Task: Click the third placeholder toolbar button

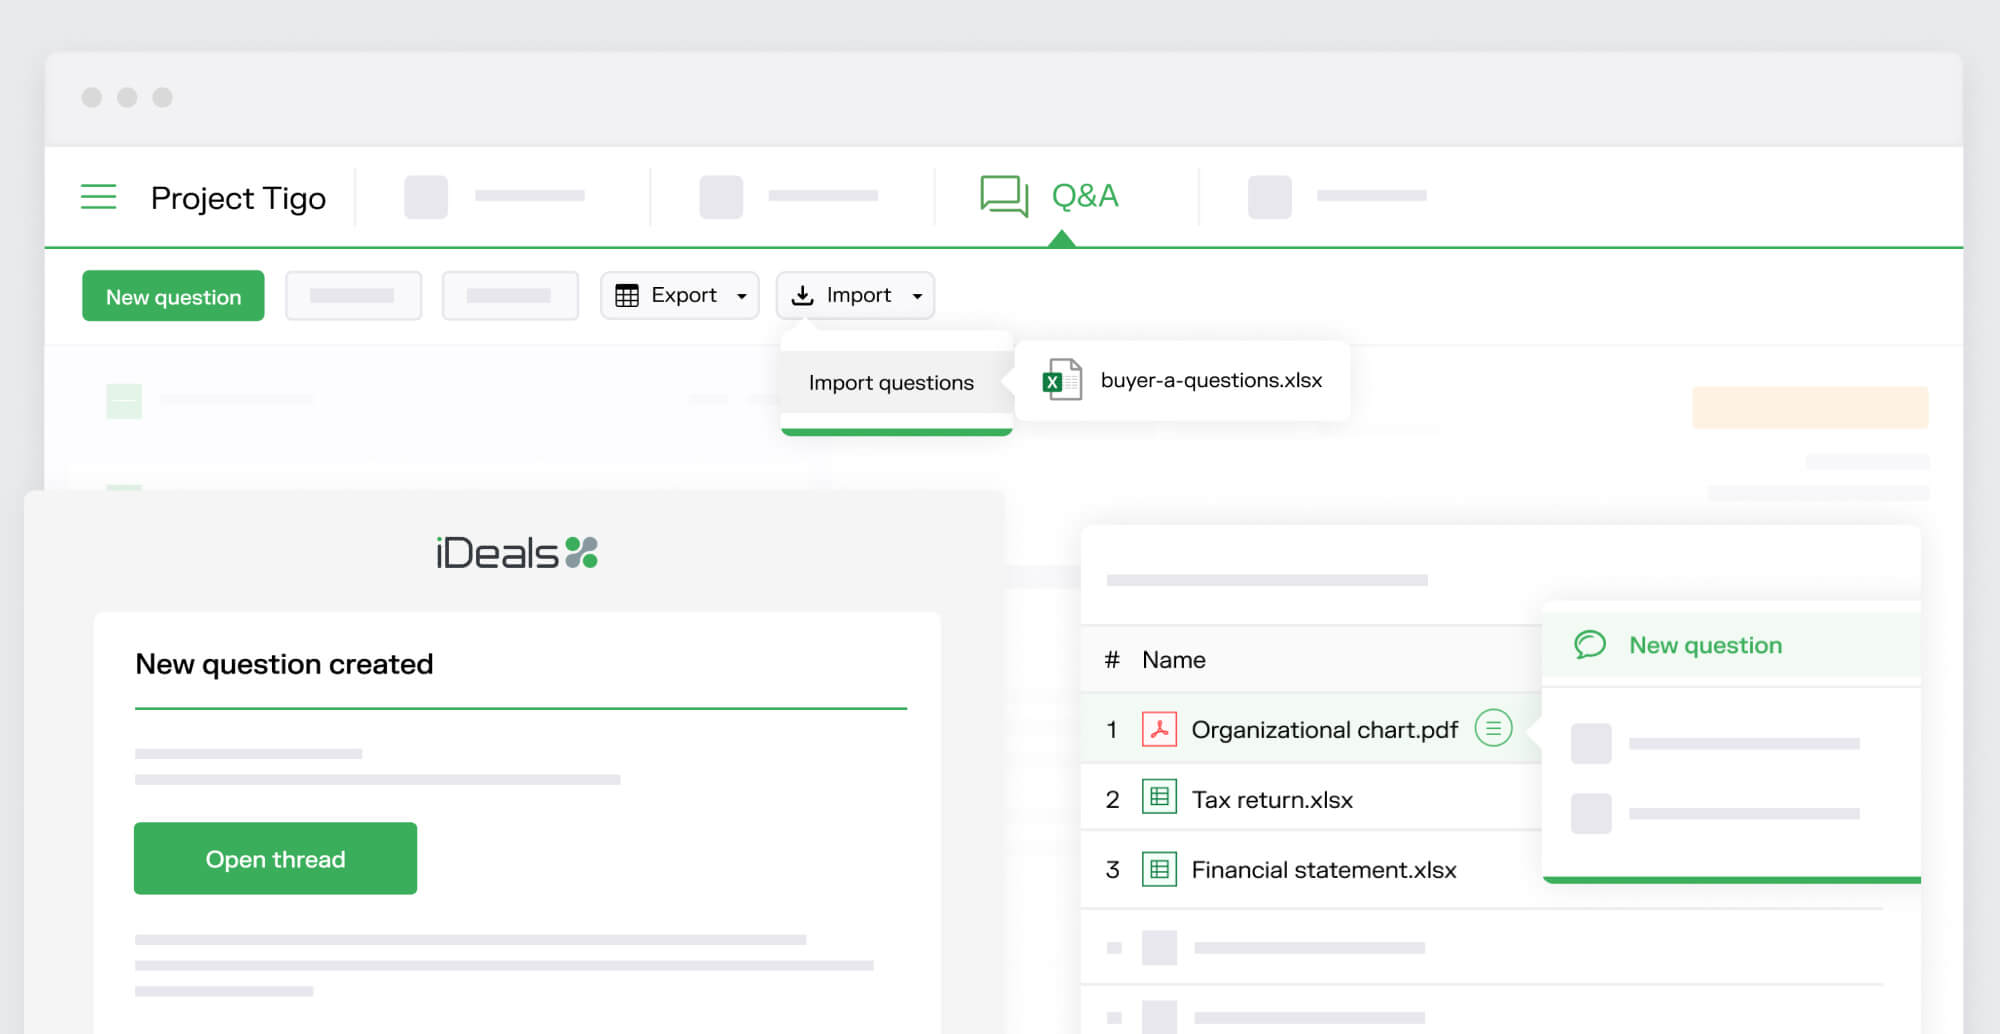Action: (510, 296)
